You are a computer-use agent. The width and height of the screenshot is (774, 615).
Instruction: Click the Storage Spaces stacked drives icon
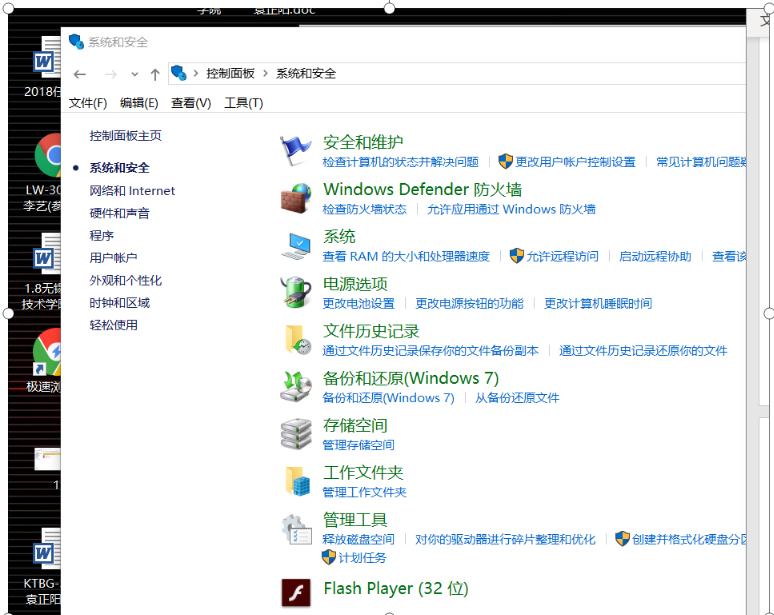[x=296, y=434]
